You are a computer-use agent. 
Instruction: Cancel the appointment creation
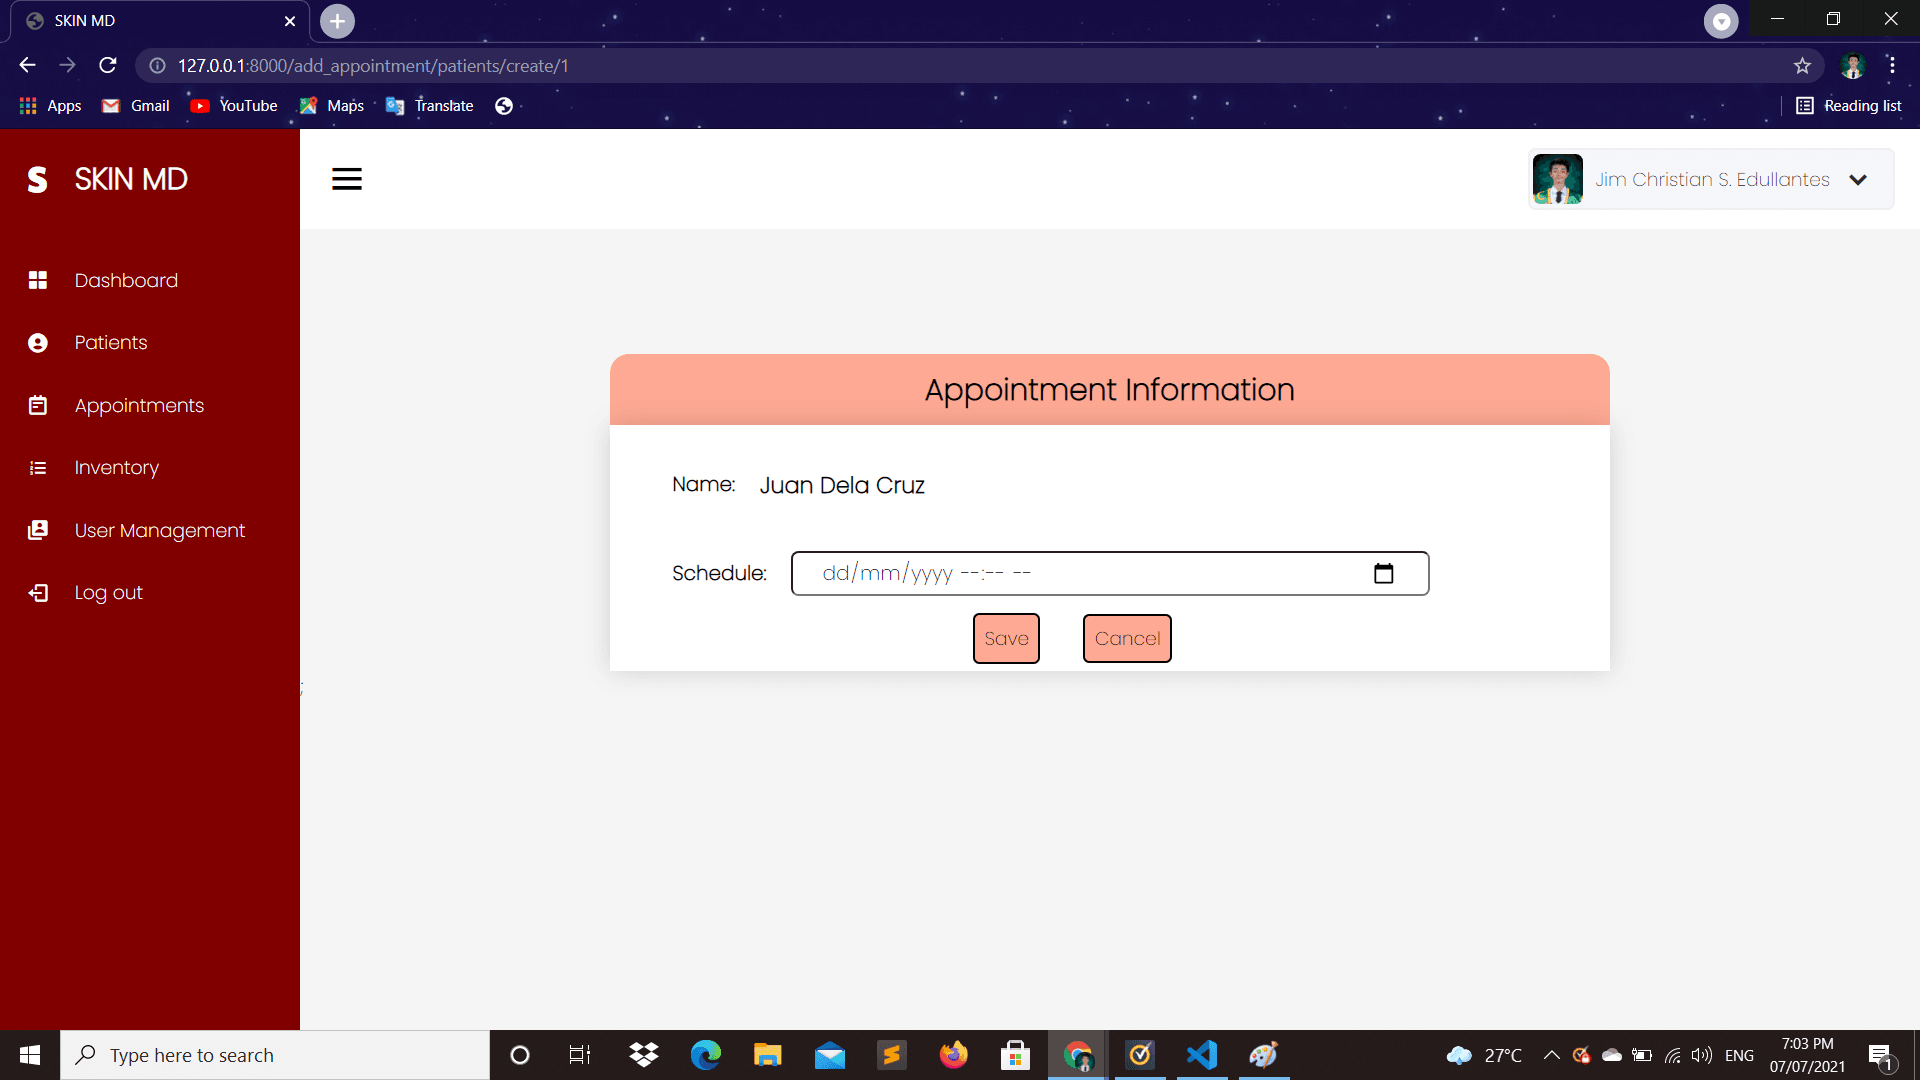click(1127, 638)
